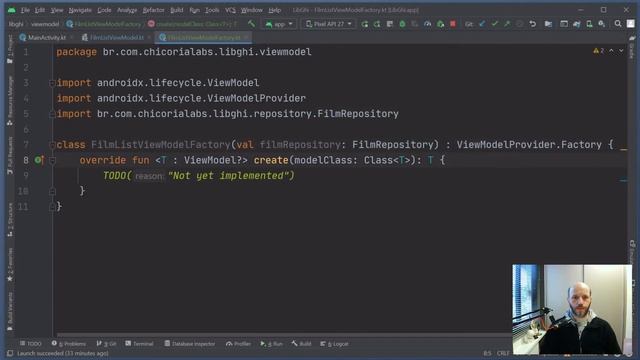This screenshot has height=360, width=640.
Task: Open the Favorites side panel
Action: (10, 265)
